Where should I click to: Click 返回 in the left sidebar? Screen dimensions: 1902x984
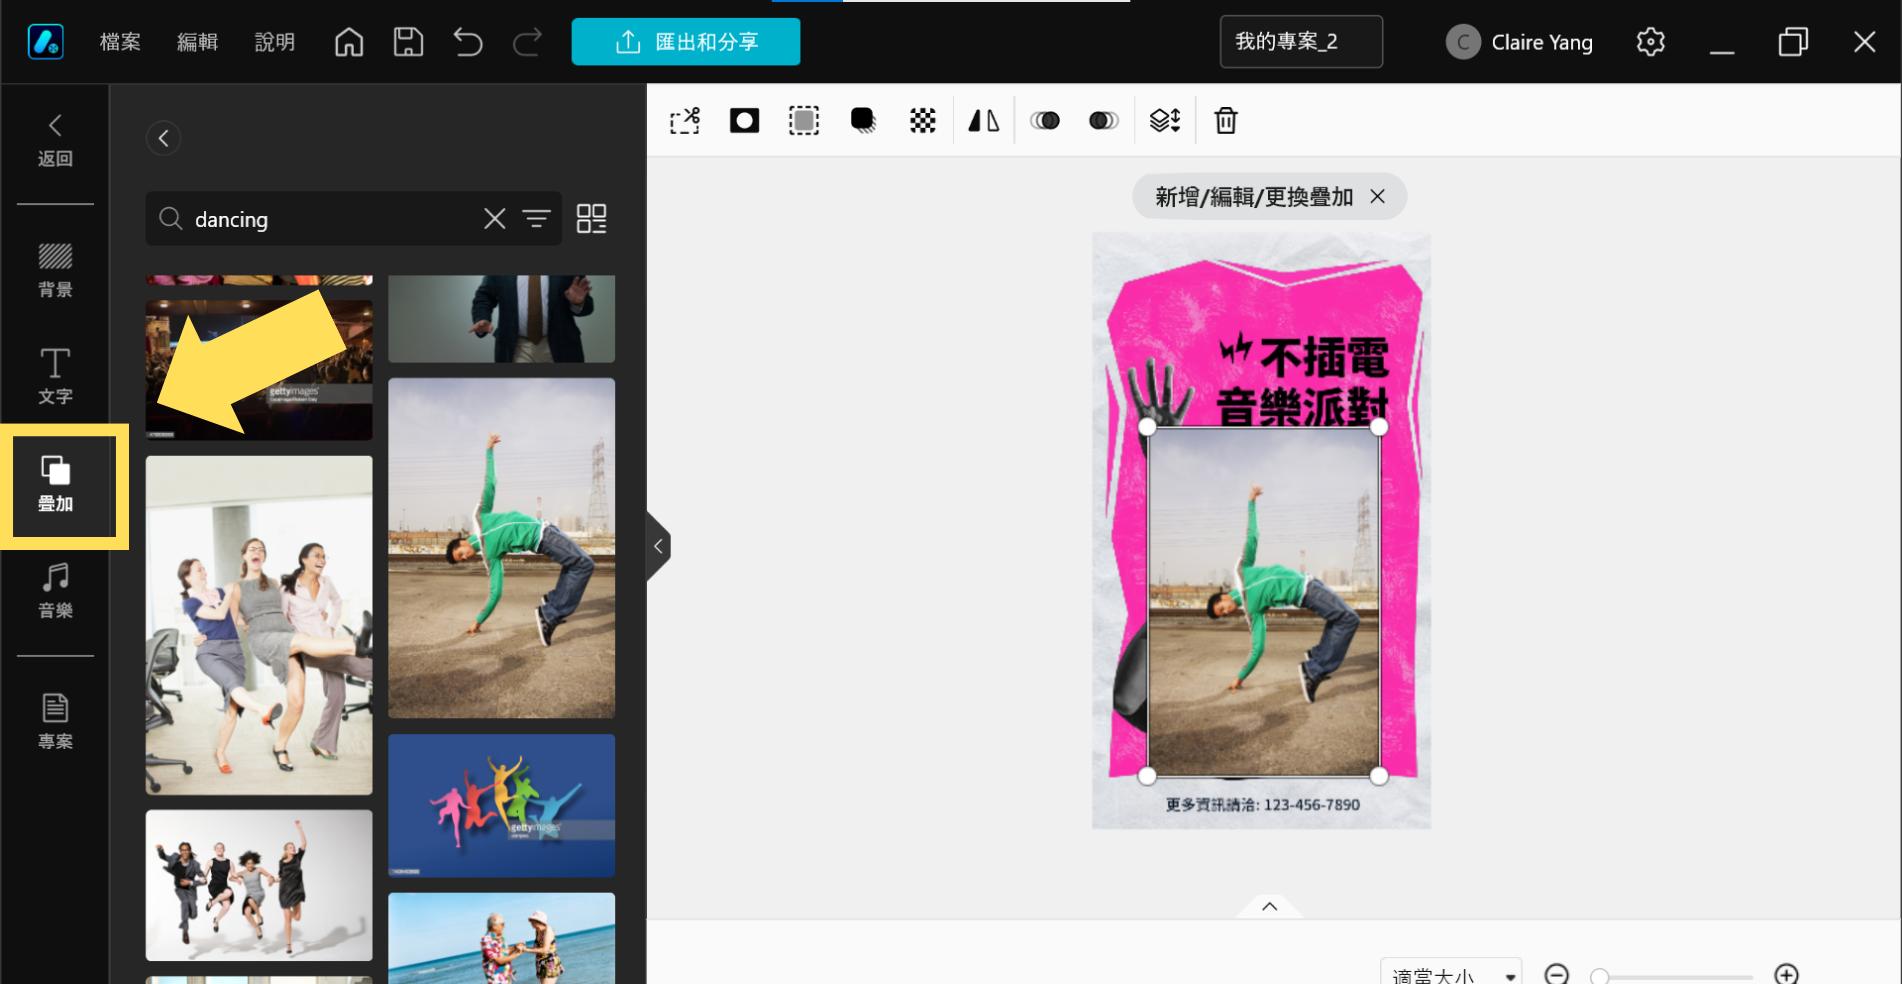click(x=55, y=140)
